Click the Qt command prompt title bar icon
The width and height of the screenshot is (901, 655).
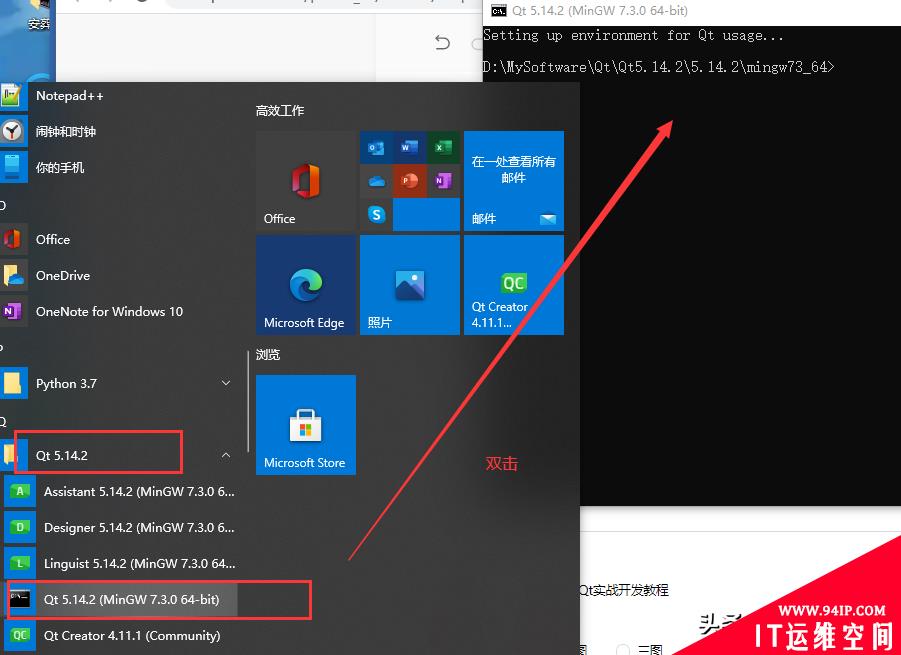pos(498,11)
